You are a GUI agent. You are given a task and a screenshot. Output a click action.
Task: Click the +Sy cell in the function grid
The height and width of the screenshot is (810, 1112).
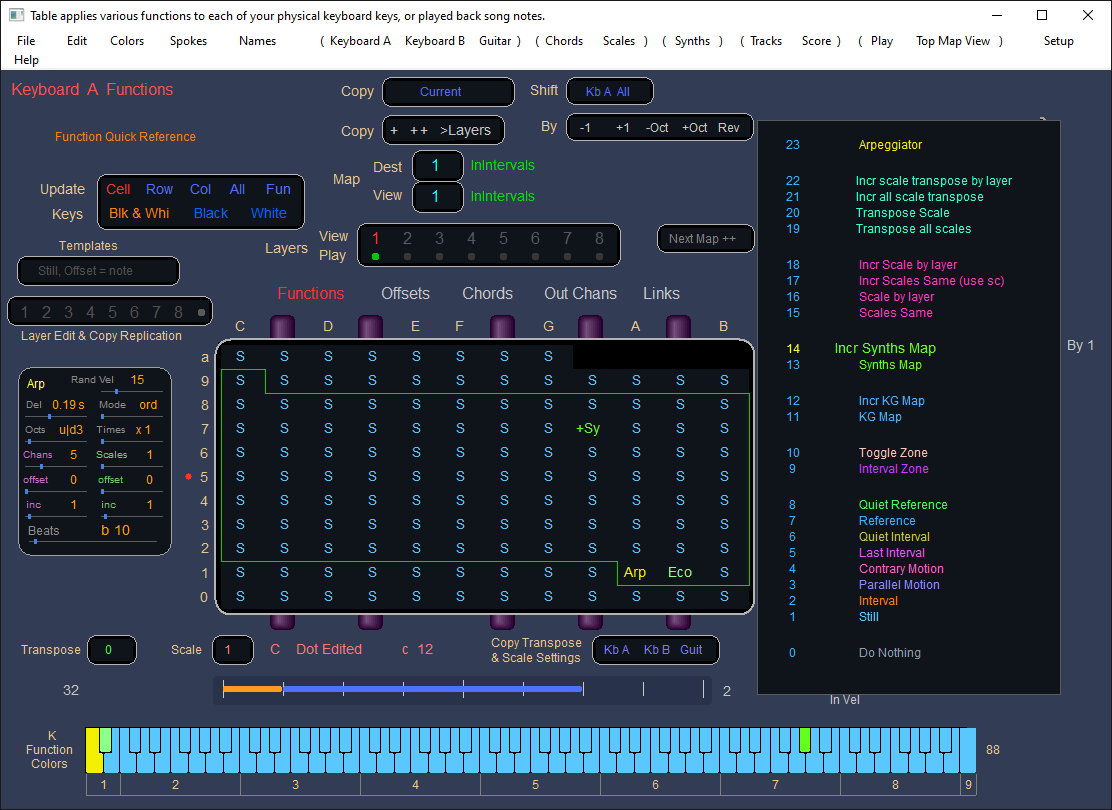click(x=588, y=428)
